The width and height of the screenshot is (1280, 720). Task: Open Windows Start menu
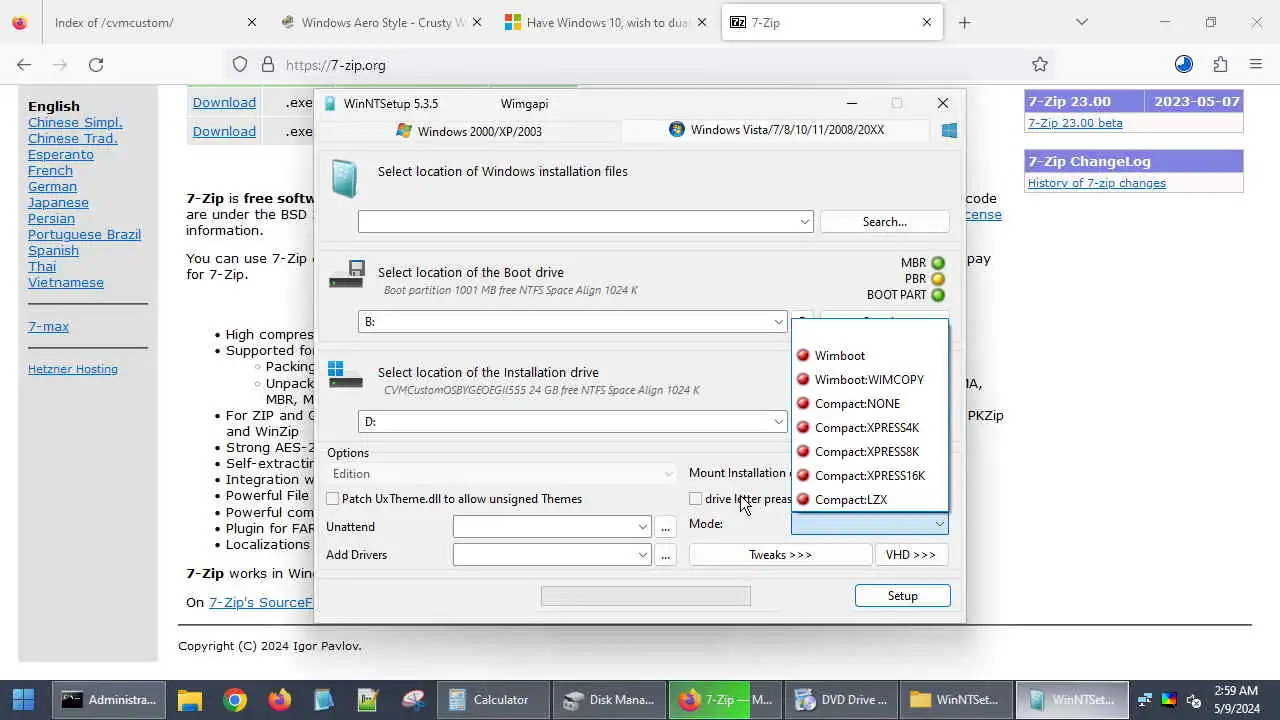[23, 700]
